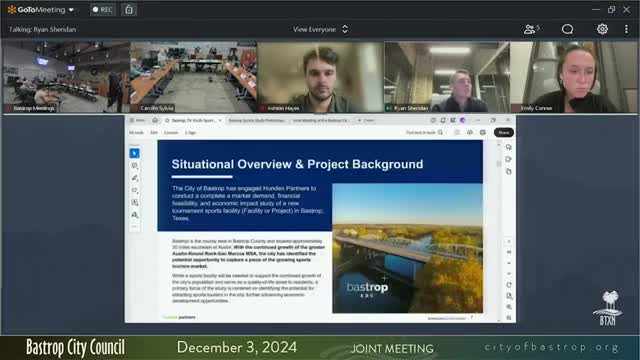Image resolution: width=640 pixels, height=360 pixels.
Task: Click the Acrobat Home icon
Action: click(155, 120)
